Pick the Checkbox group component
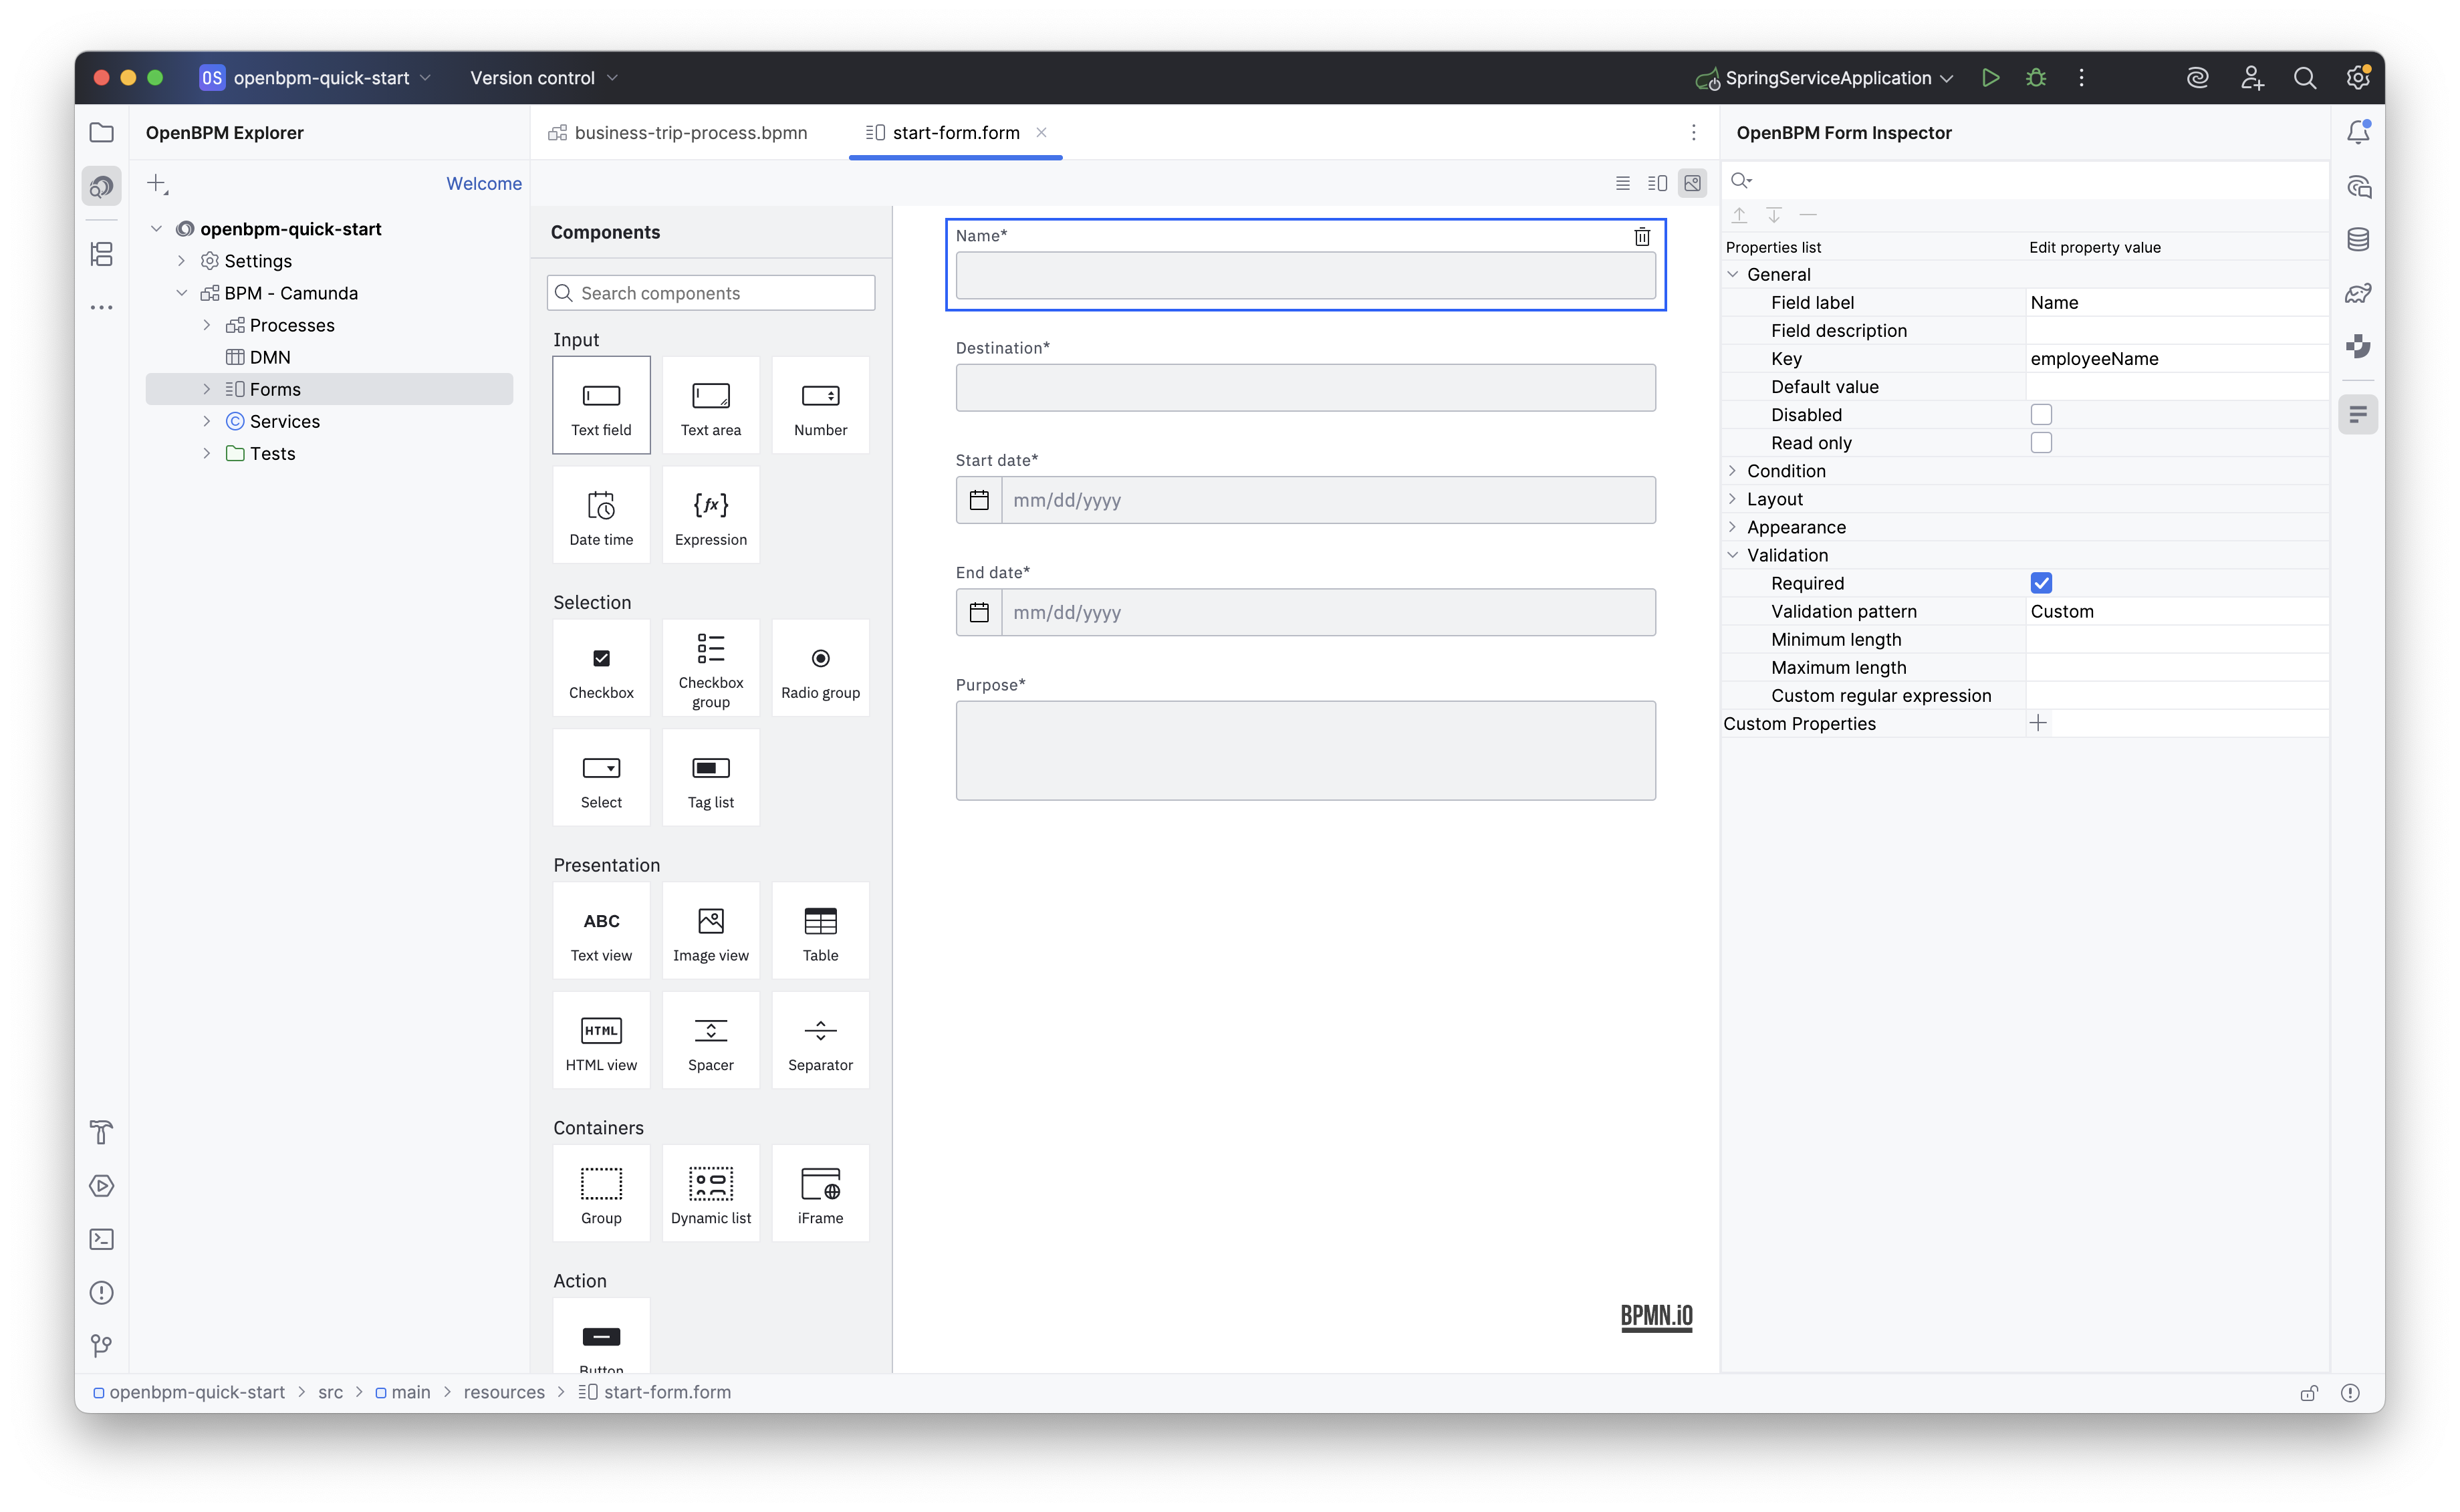The image size is (2460, 1512). (710, 668)
